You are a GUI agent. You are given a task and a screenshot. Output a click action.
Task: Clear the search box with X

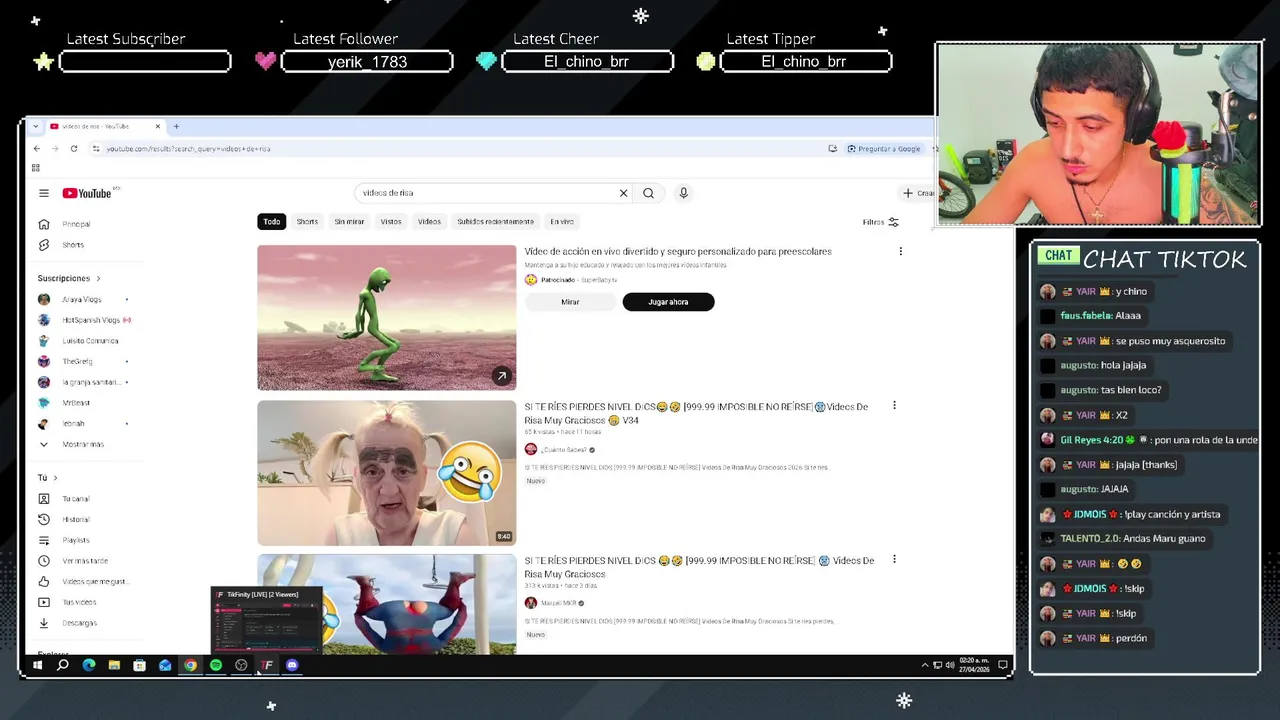tap(623, 193)
